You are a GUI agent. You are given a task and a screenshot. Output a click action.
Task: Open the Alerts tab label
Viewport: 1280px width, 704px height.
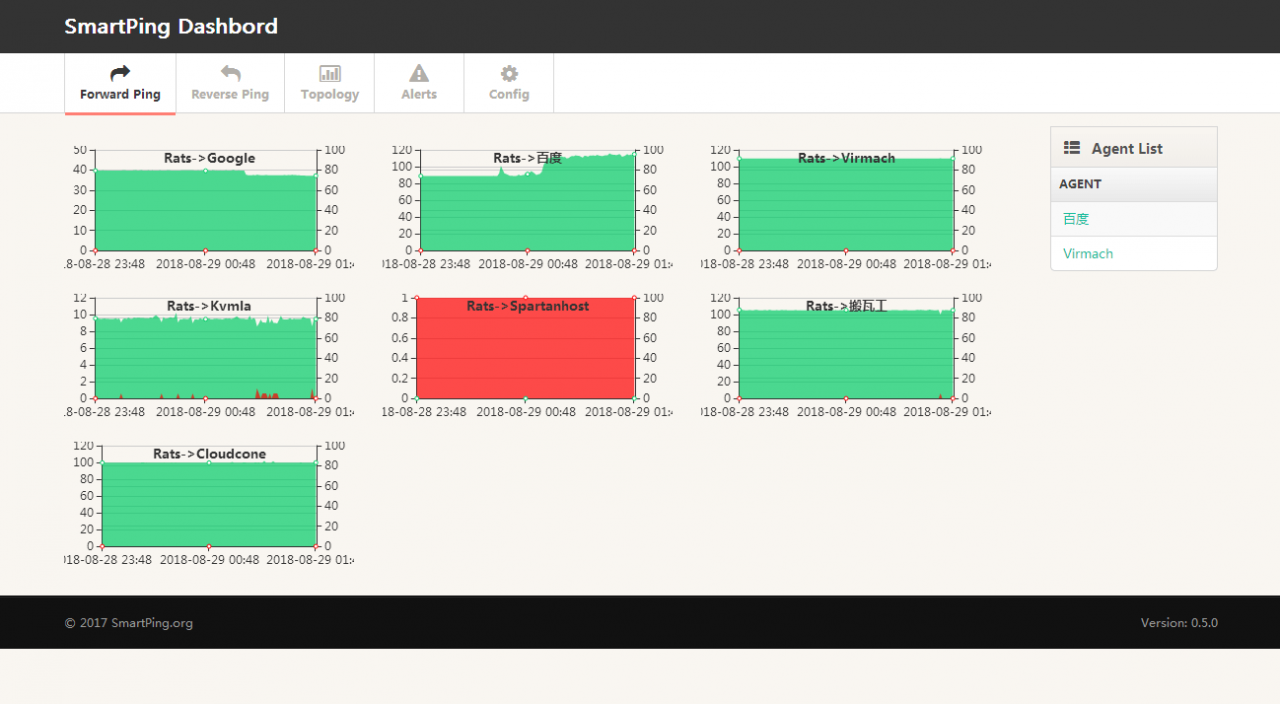(419, 94)
